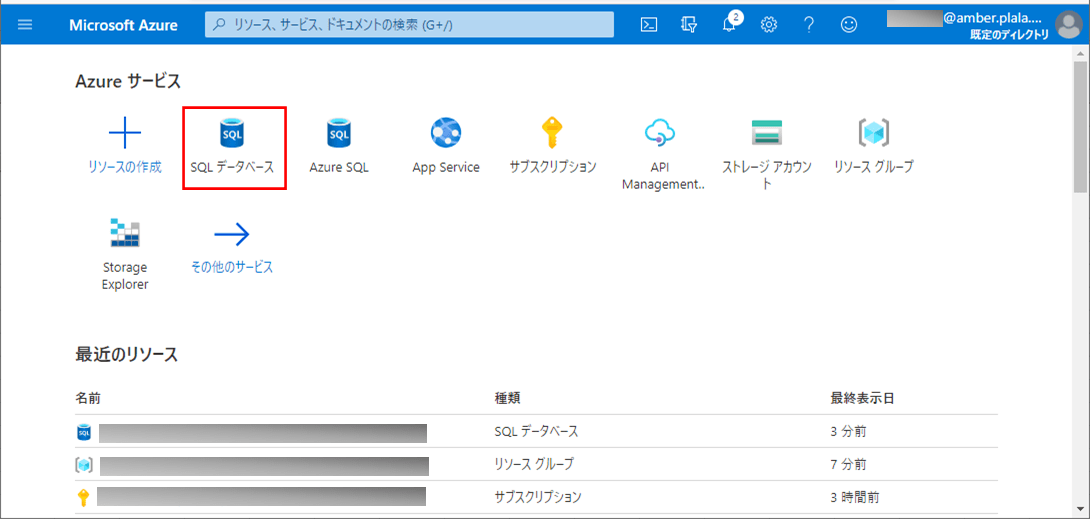
Task: Click the SQL データベース service label
Action: click(232, 167)
